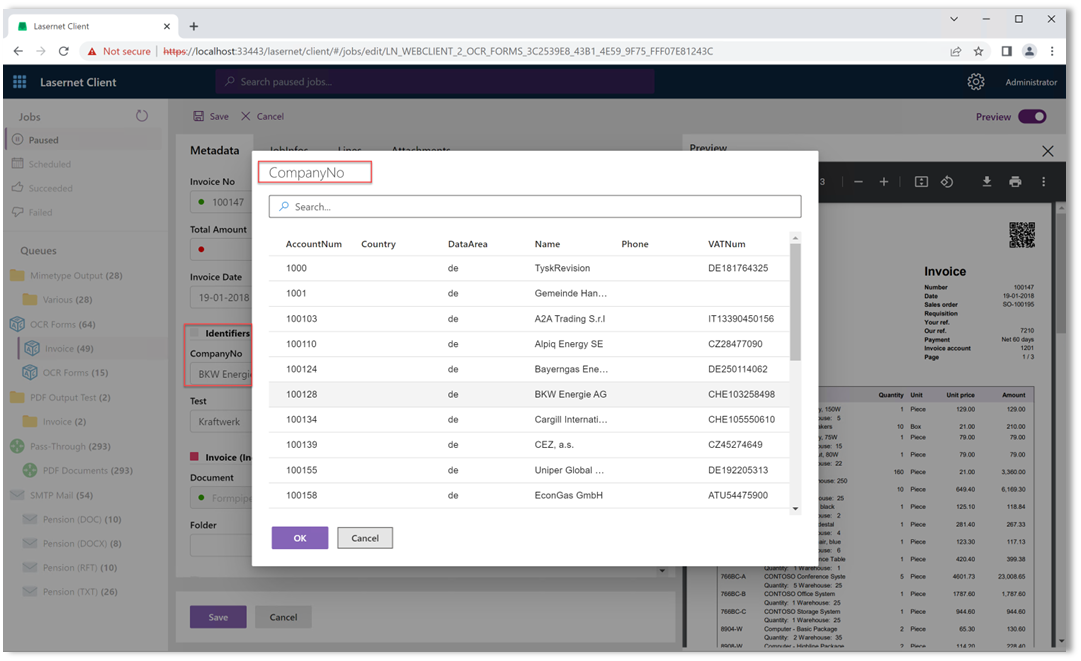
Task: Refresh the Jobs list icon
Action: (142, 116)
